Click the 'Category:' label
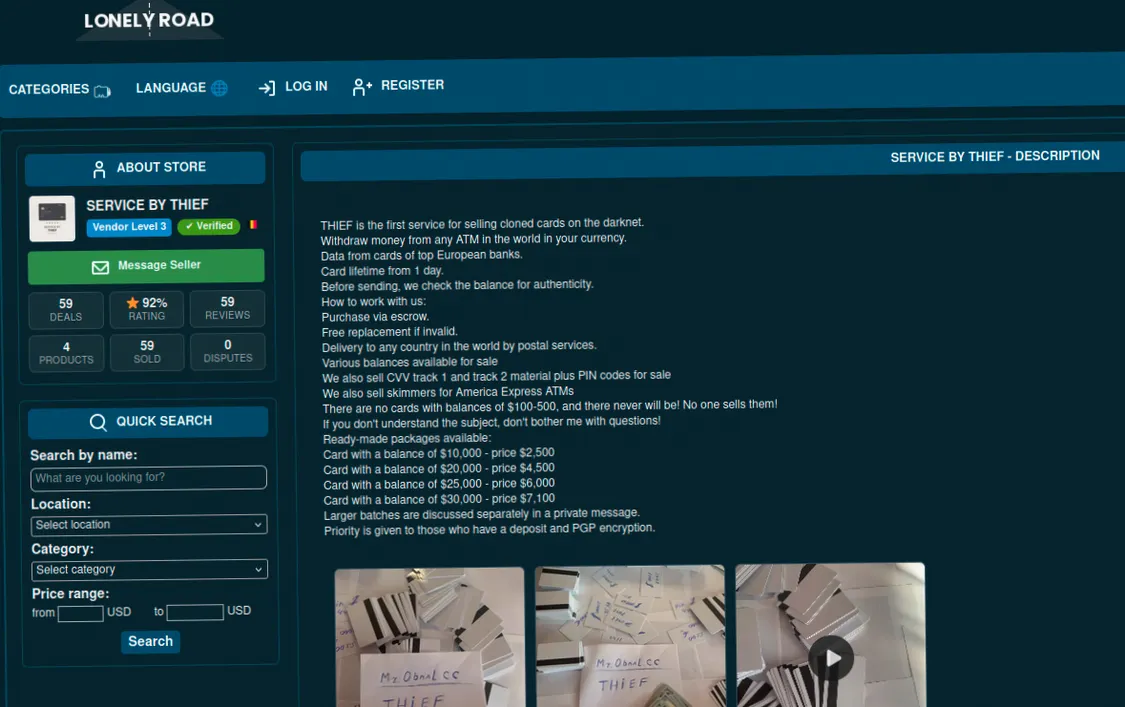This screenshot has width=1125, height=707. pos(63,549)
